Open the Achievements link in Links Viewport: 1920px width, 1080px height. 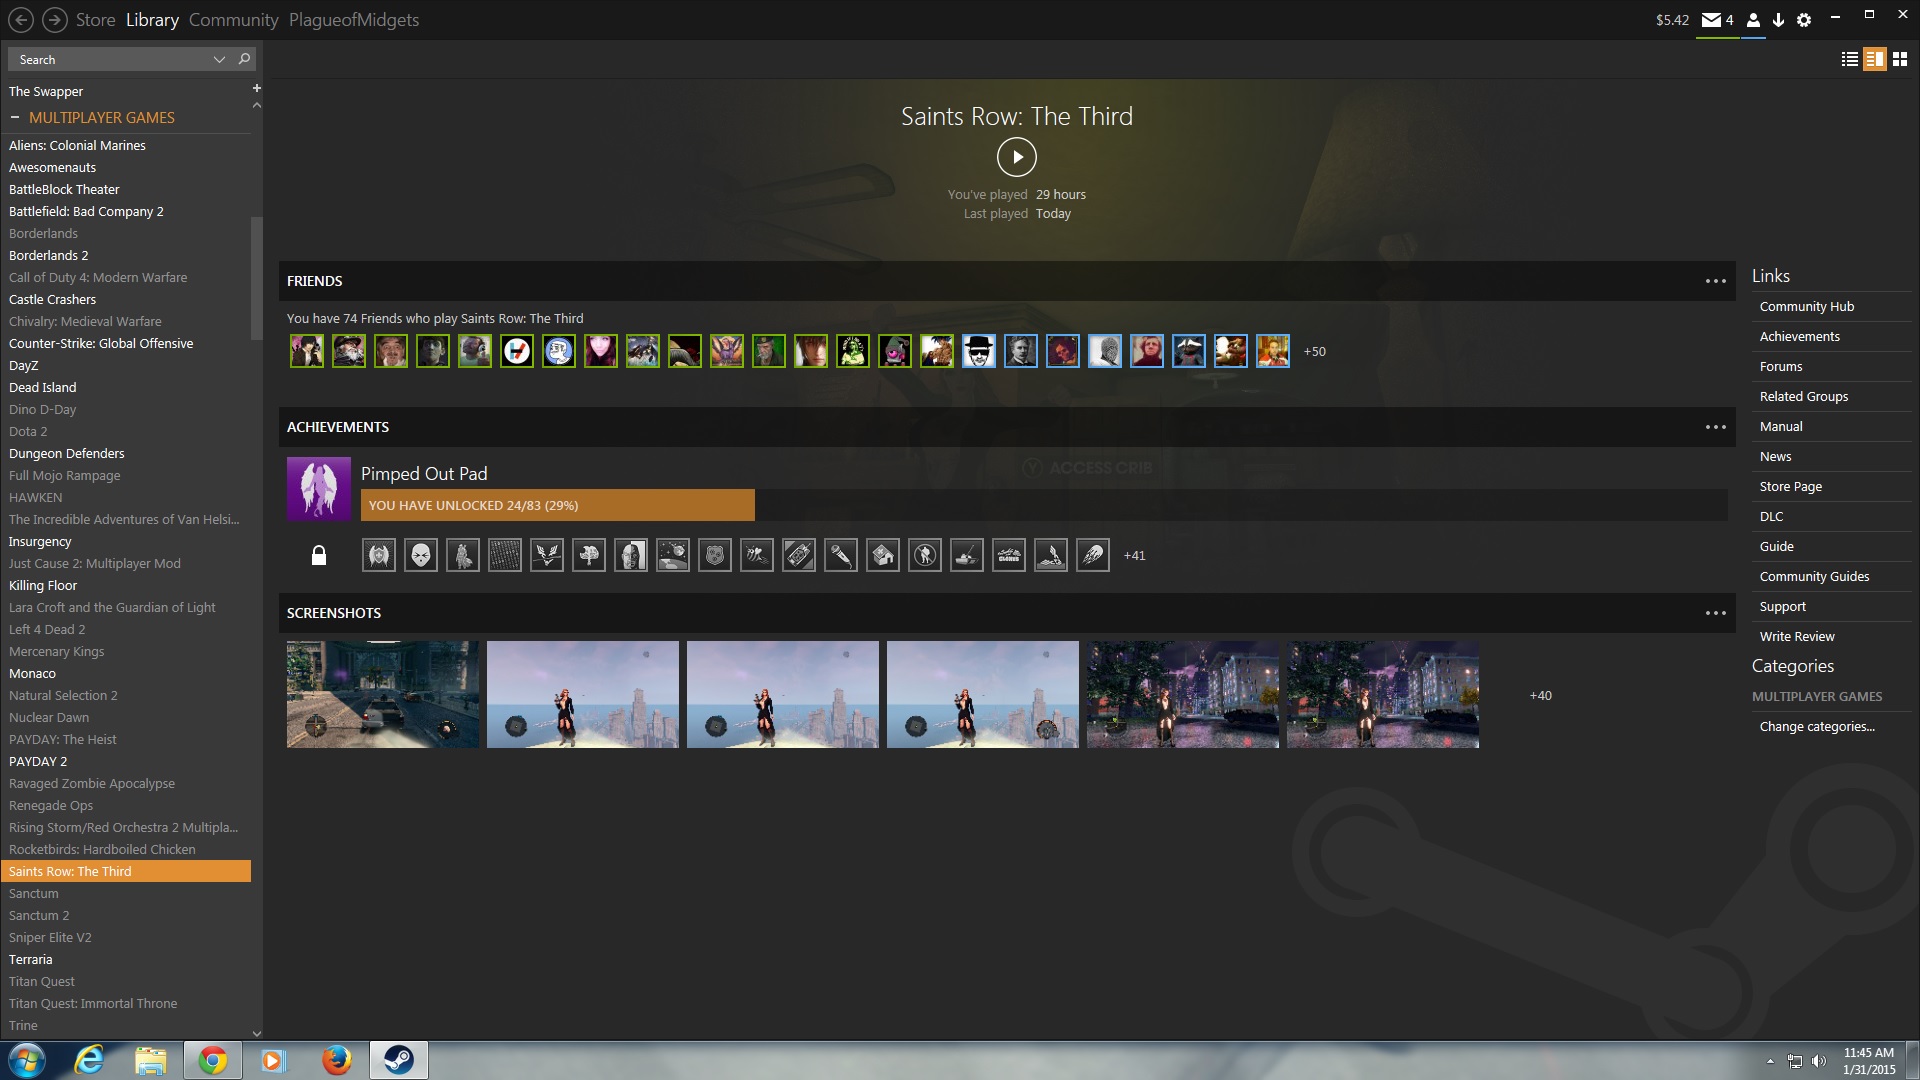[1800, 337]
